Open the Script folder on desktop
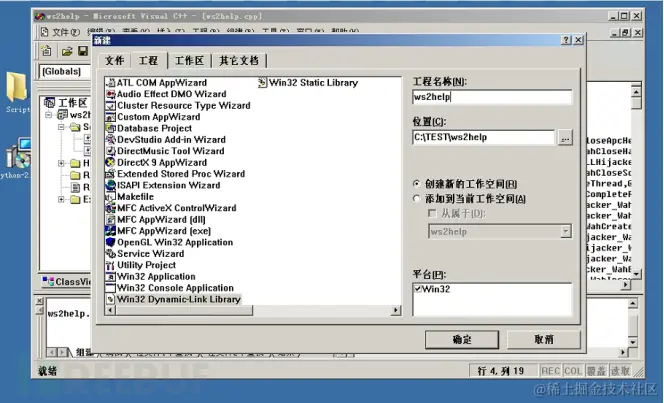Image resolution: width=664 pixels, height=403 pixels. coord(17,92)
